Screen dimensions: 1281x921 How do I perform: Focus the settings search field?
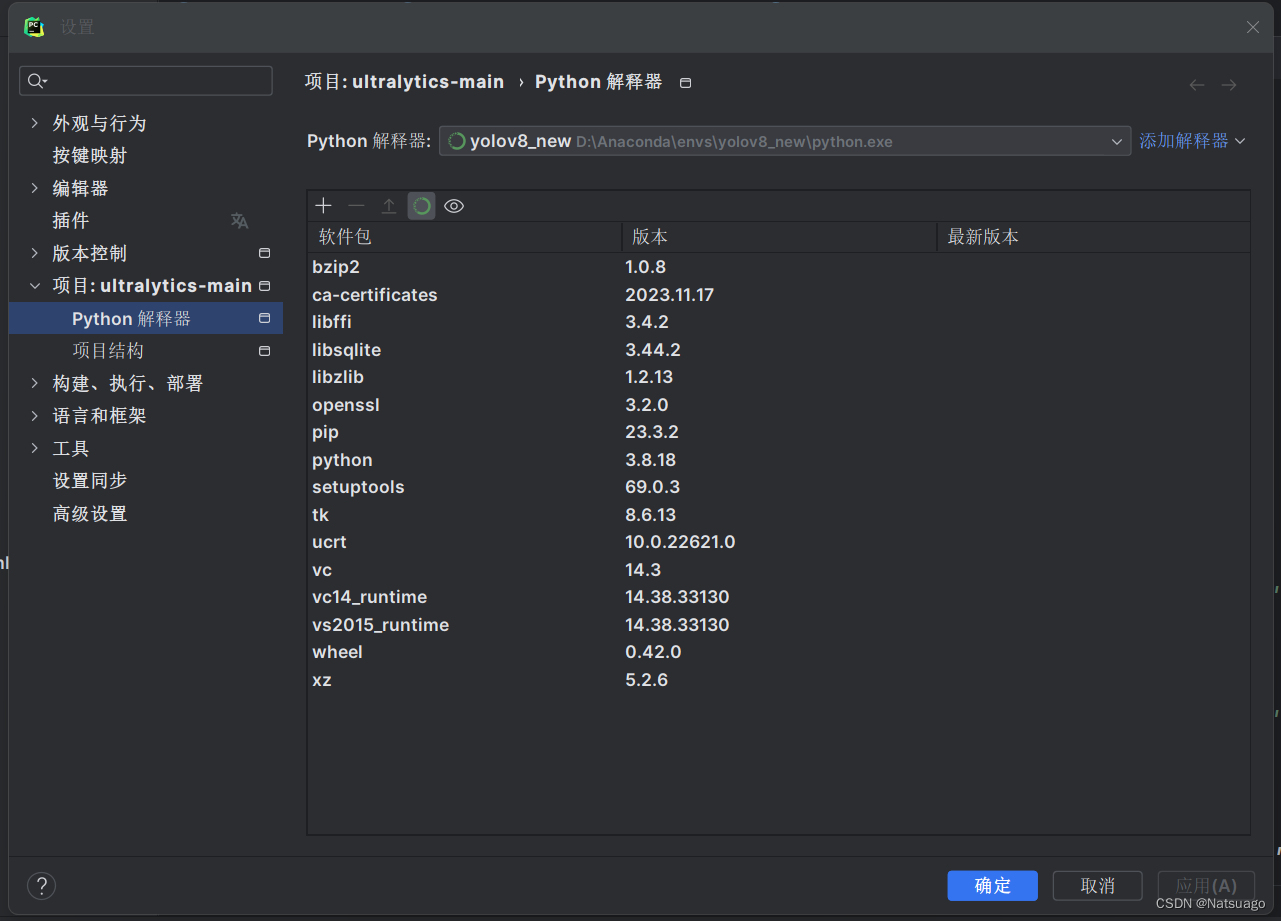pos(146,81)
